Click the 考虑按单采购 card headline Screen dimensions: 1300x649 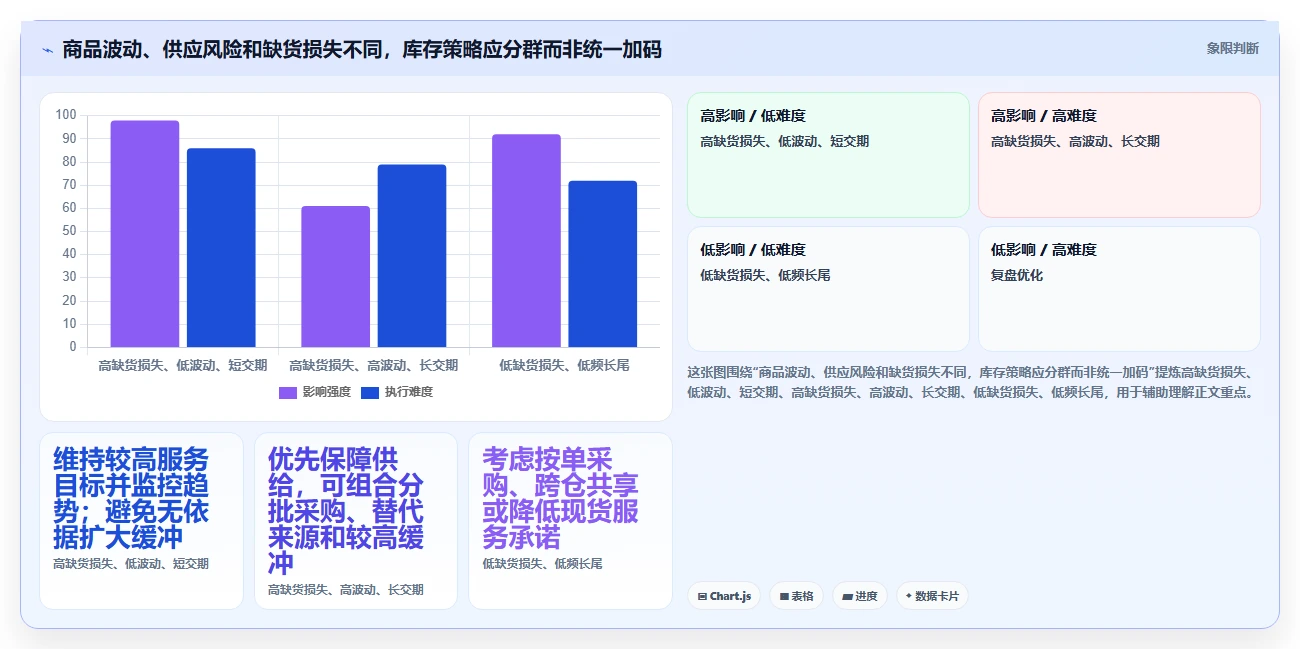coord(560,498)
